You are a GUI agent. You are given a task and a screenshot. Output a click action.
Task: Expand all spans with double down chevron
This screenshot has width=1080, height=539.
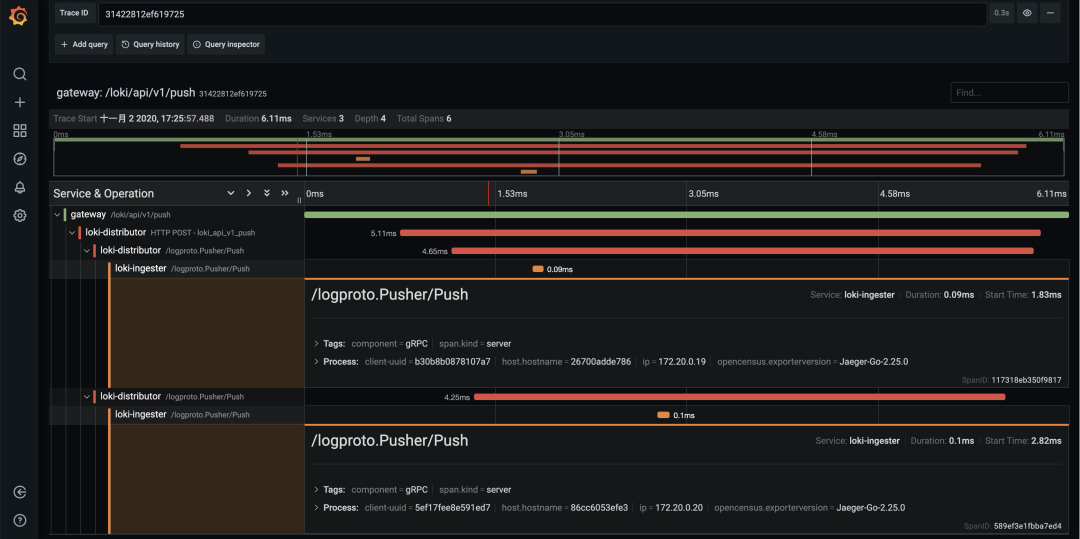pos(267,193)
